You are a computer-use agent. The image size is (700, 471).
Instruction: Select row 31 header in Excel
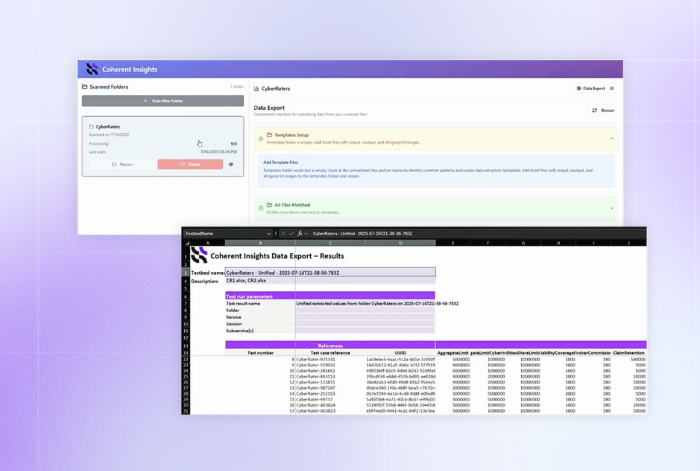pos(186,411)
